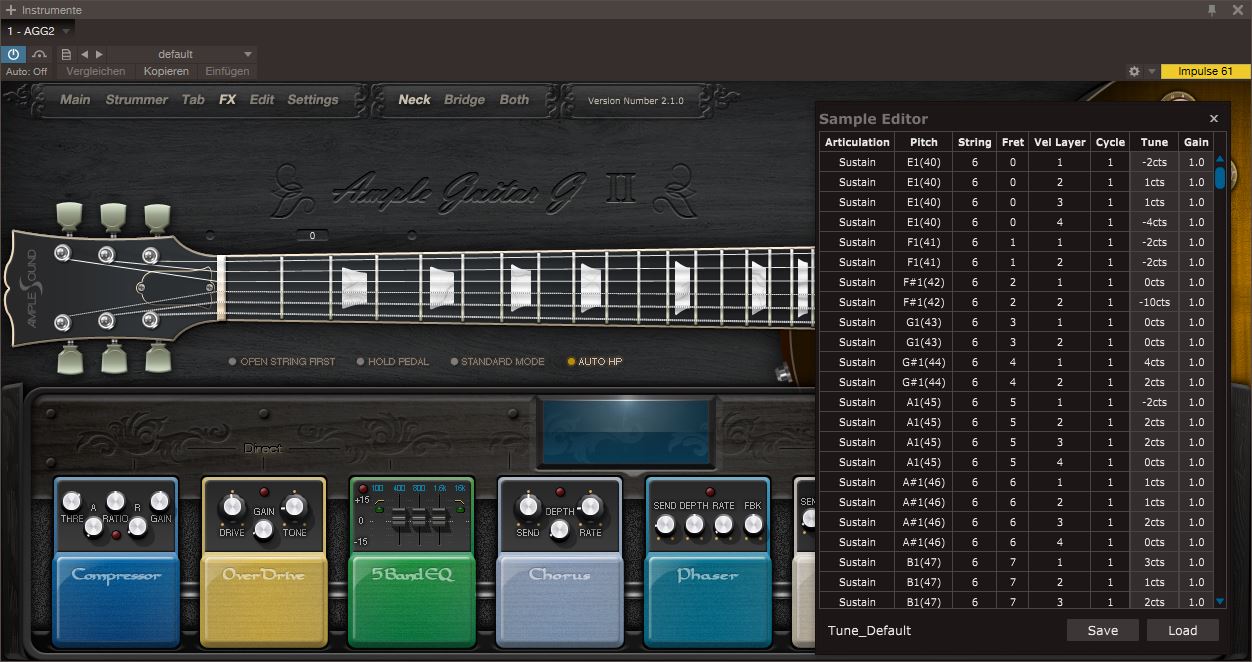Click the Chorus DEPTH knob
The image size is (1252, 662).
[559, 530]
